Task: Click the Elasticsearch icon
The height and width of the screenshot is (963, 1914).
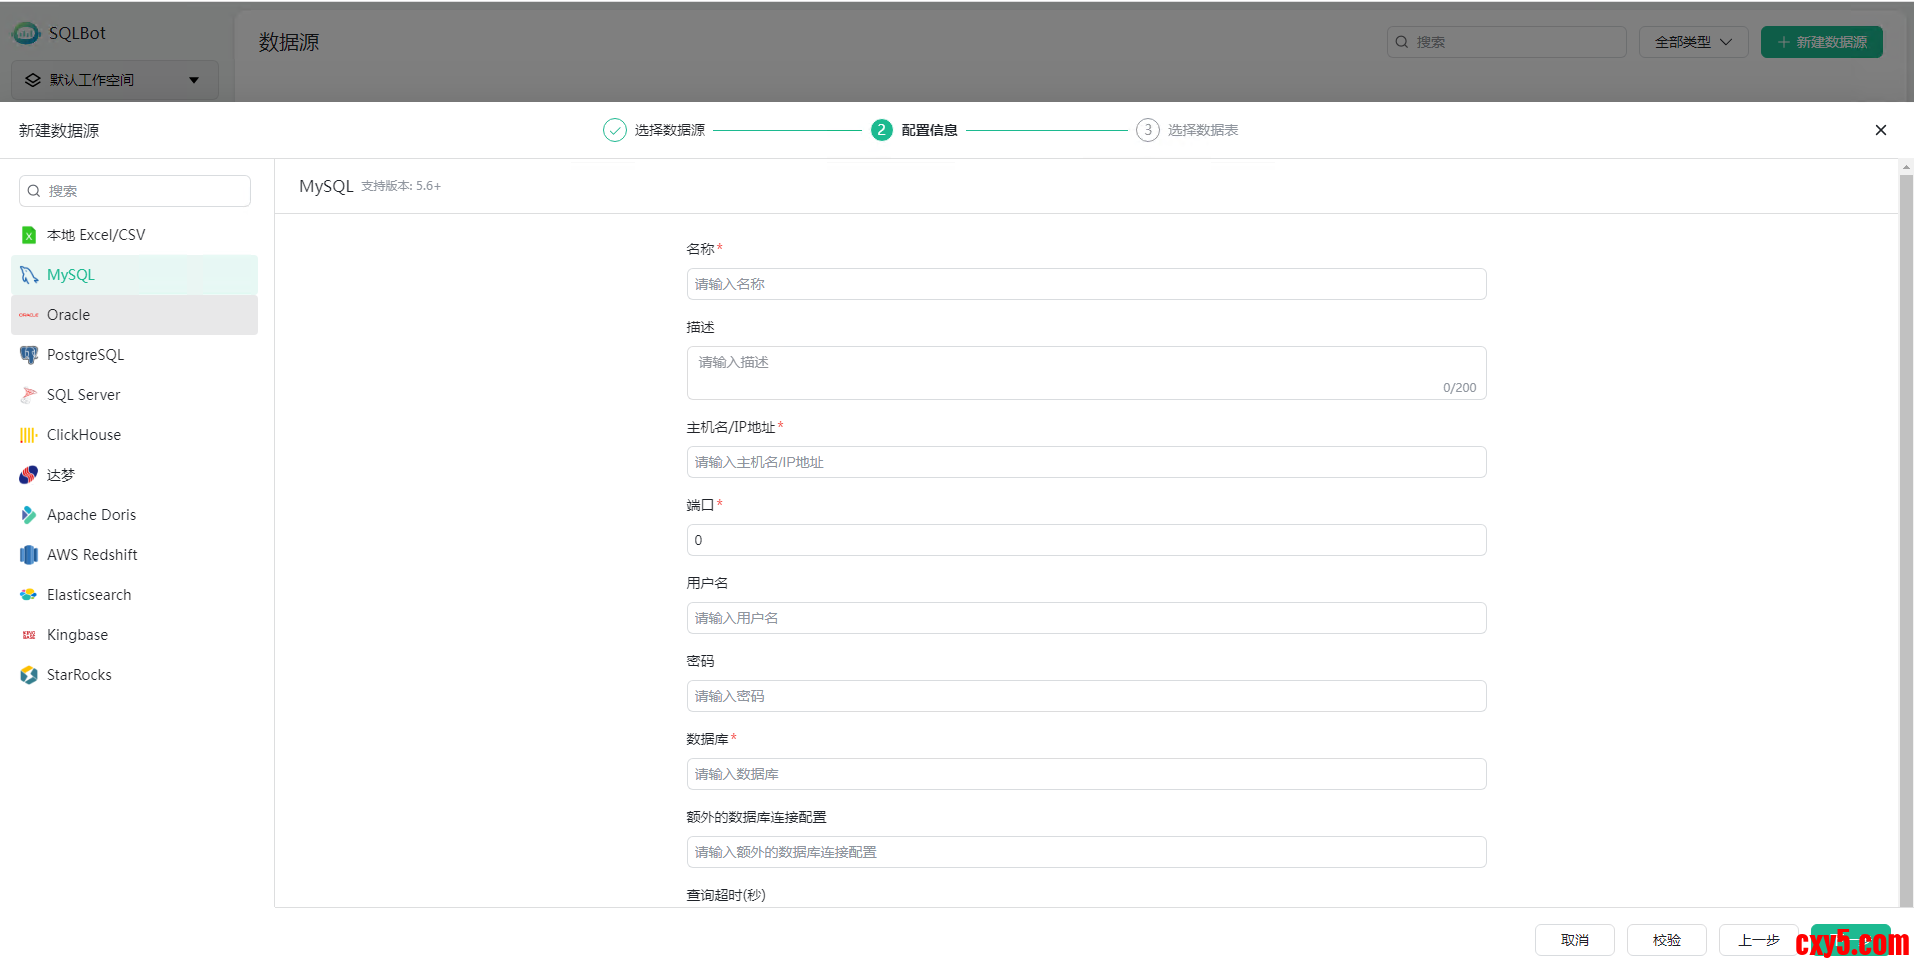Action: [x=29, y=595]
